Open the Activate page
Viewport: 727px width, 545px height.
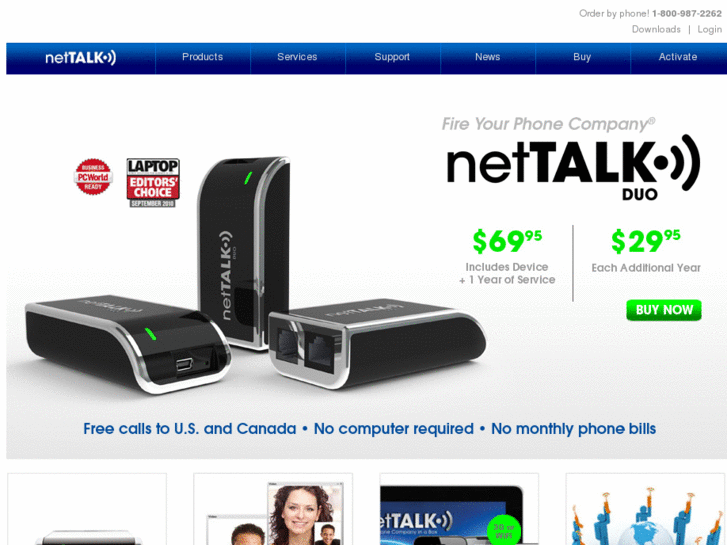(678, 57)
